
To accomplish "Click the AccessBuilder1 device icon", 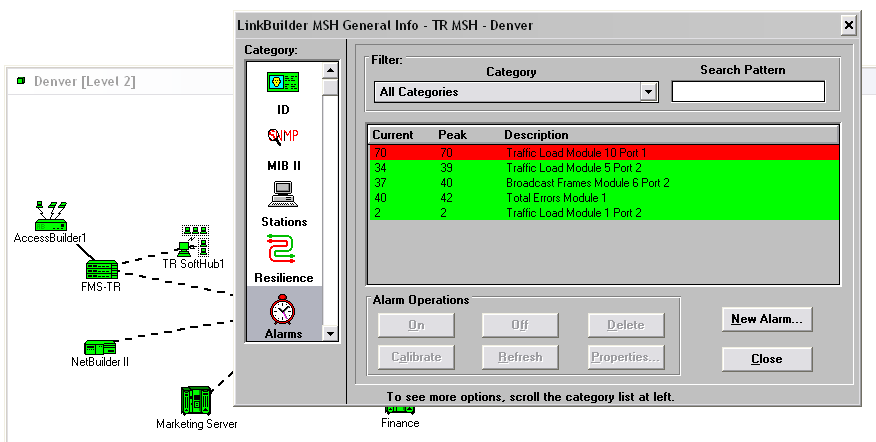I will (50, 216).
